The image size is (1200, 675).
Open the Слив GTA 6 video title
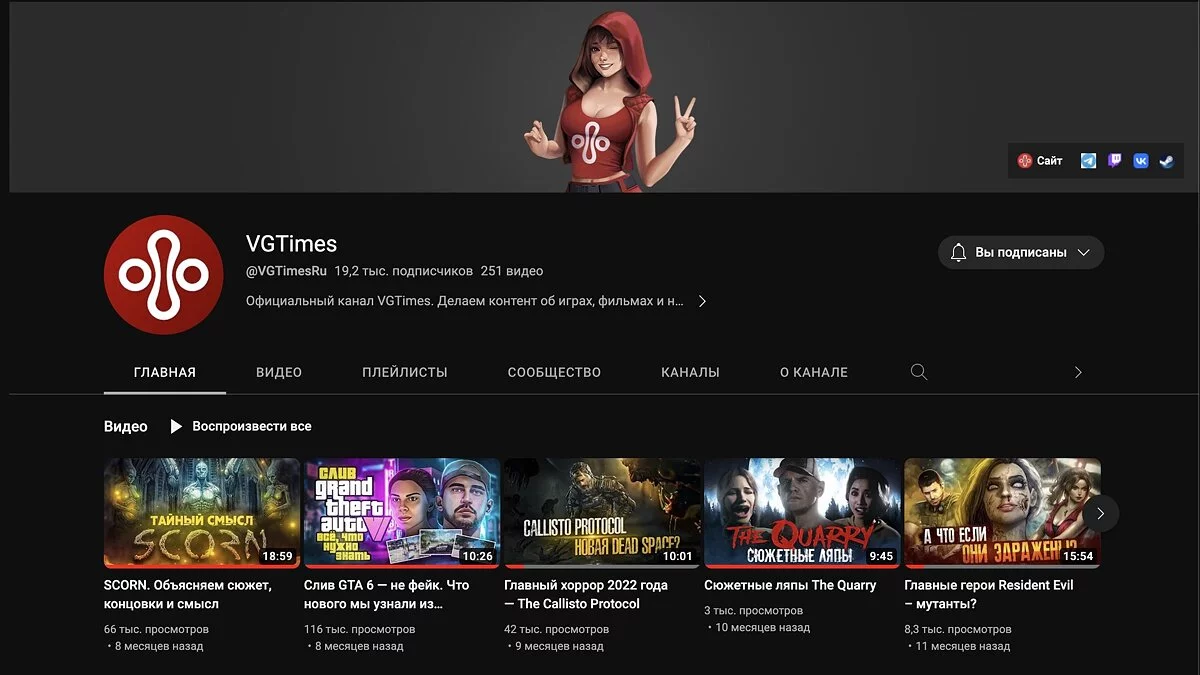[386, 594]
